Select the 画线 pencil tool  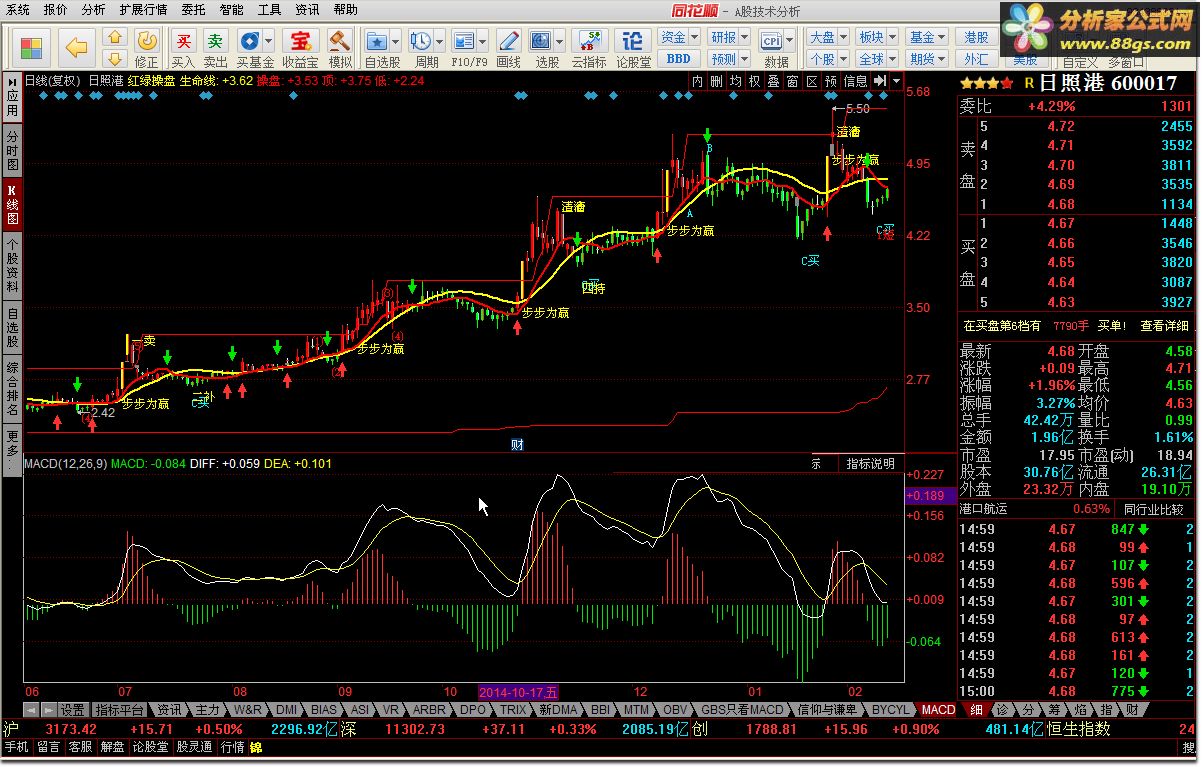(509, 47)
